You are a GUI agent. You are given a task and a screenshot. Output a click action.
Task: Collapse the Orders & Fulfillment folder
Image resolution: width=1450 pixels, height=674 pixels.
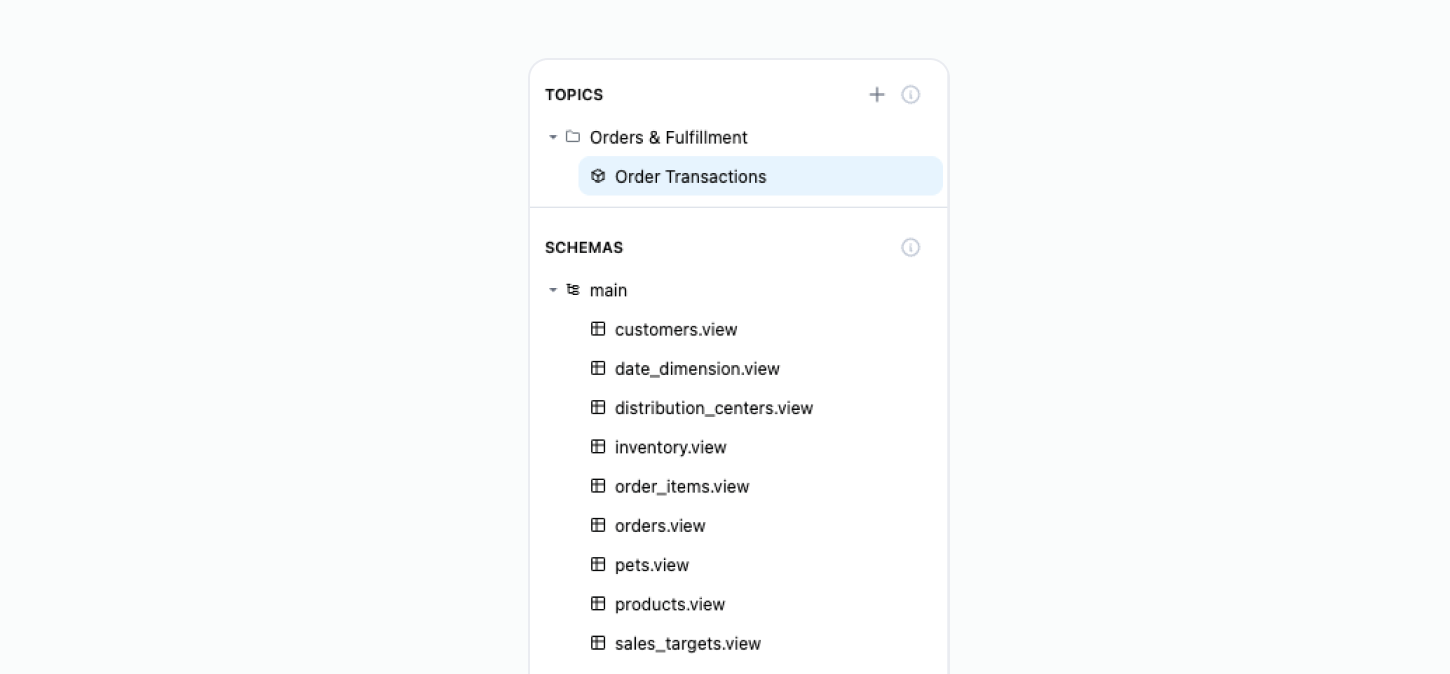click(552, 137)
